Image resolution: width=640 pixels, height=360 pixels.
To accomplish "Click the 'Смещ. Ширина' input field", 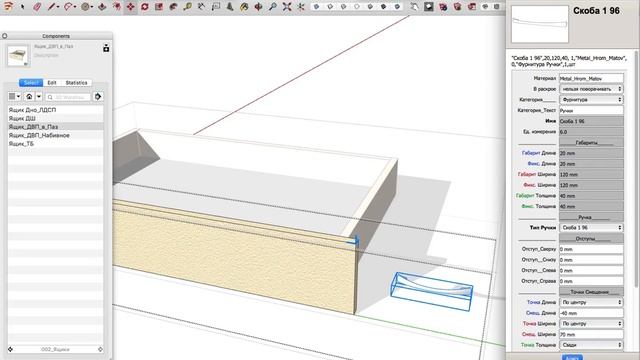I will [x=591, y=334].
